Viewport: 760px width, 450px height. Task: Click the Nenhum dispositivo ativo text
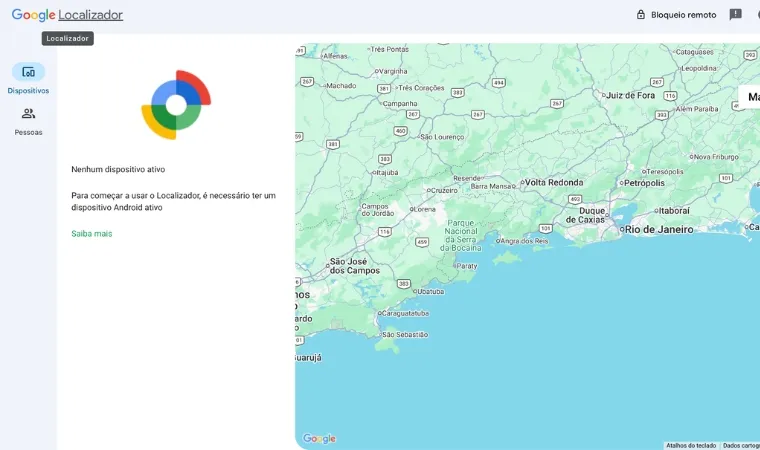tap(118, 169)
